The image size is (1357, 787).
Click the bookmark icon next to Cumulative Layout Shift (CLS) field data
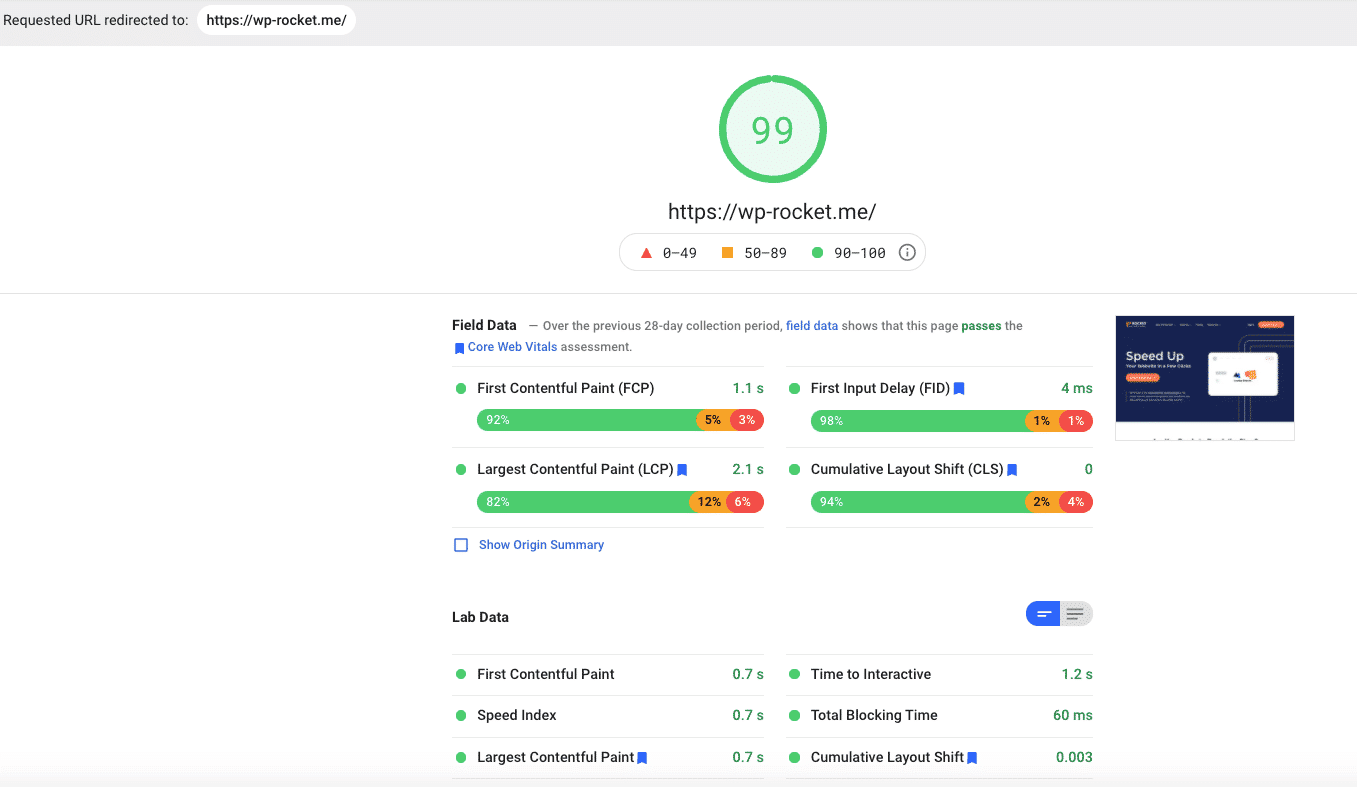1012,470
